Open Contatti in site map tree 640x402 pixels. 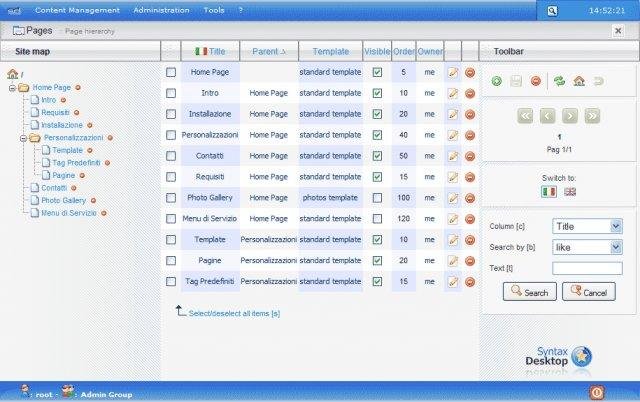pyautogui.click(x=54, y=188)
